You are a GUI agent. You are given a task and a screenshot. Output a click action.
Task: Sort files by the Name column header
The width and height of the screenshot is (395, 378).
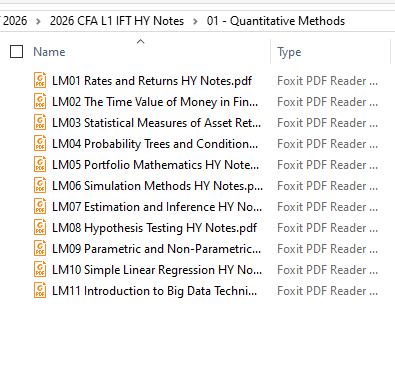(49, 52)
